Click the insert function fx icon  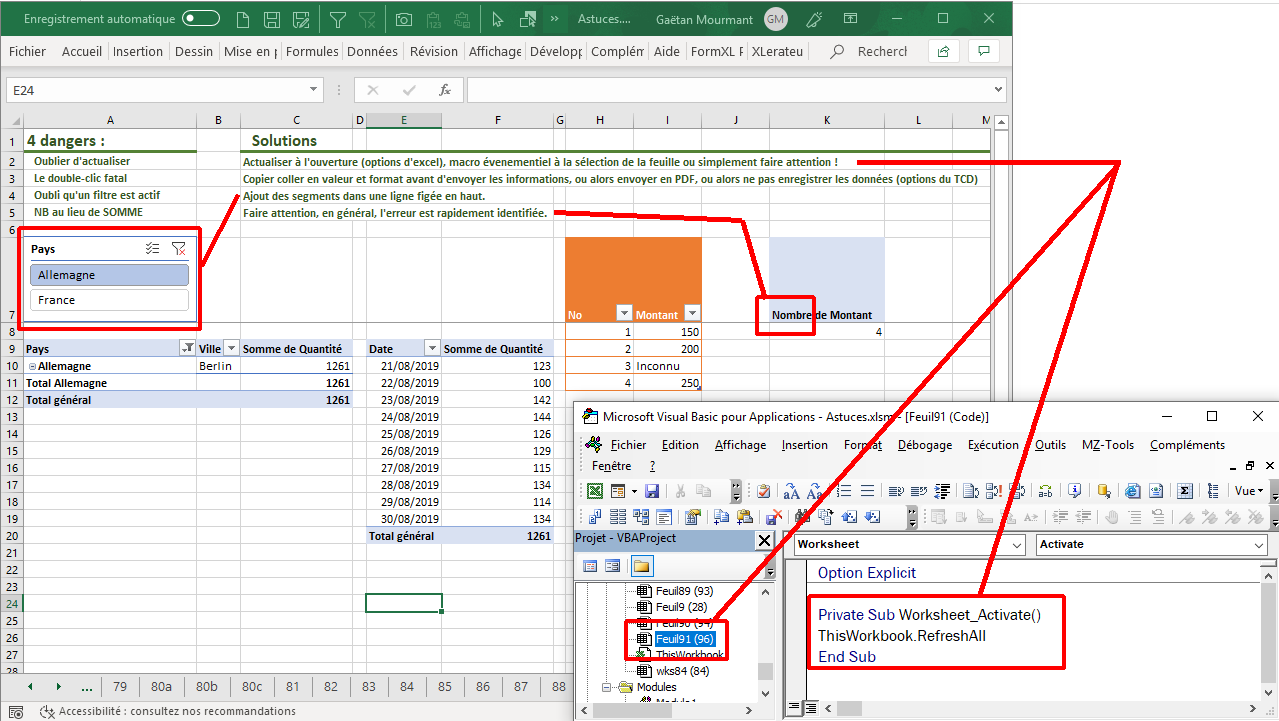coord(445,90)
